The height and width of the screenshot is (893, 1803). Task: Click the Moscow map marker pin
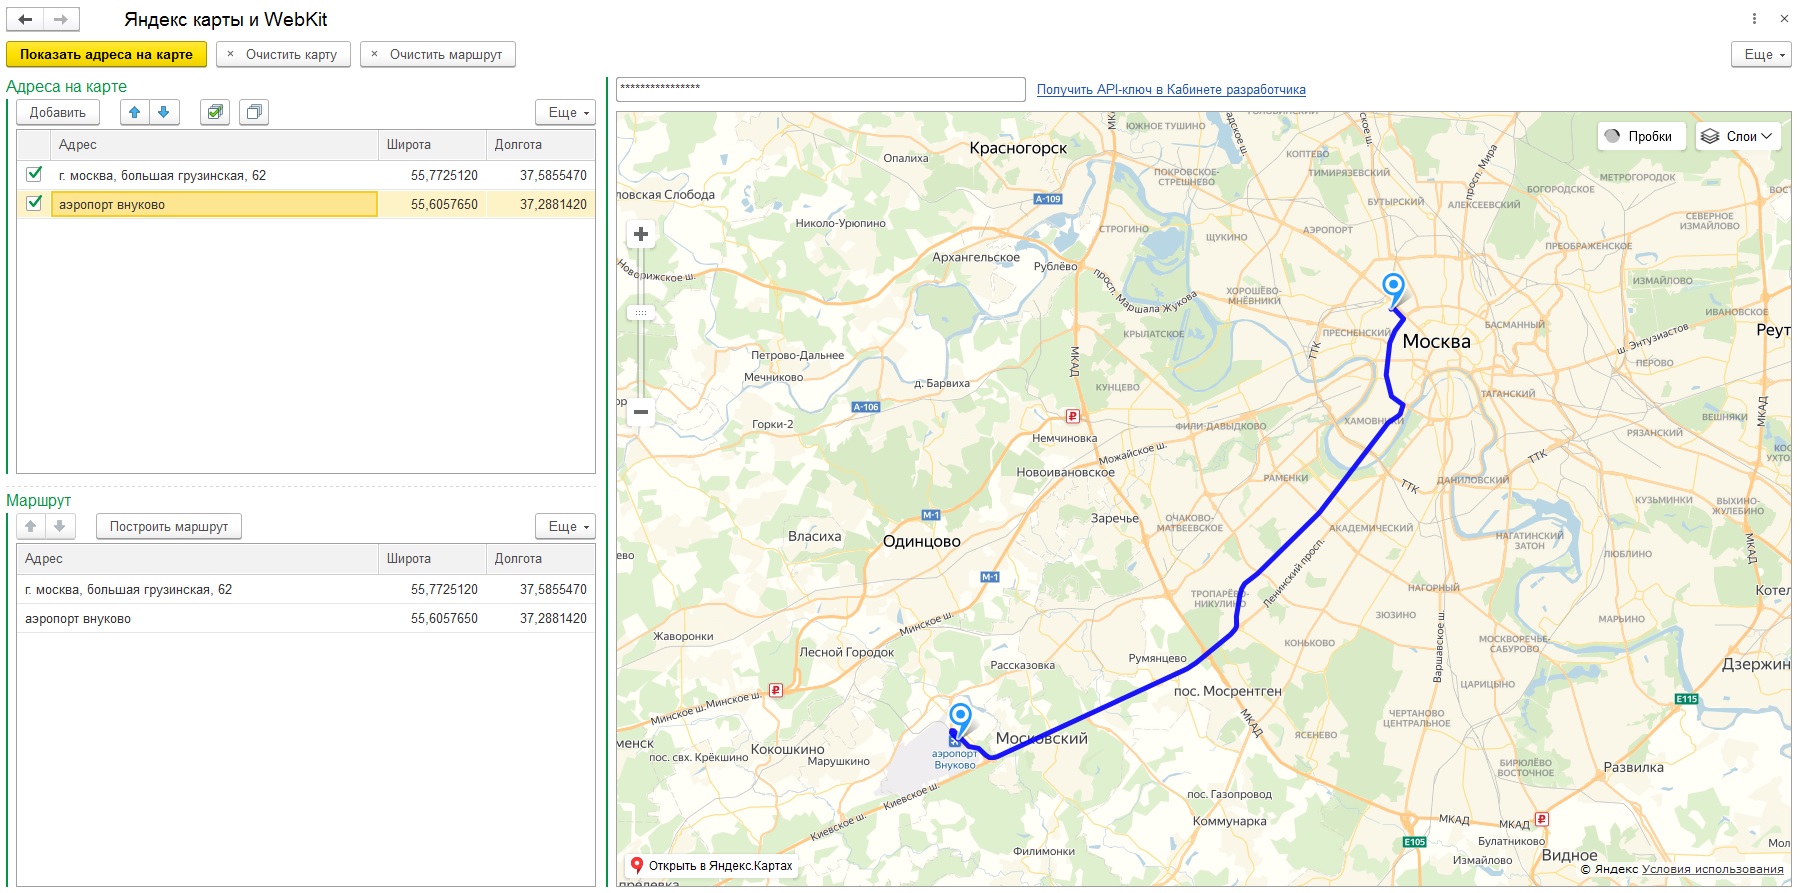(1393, 287)
